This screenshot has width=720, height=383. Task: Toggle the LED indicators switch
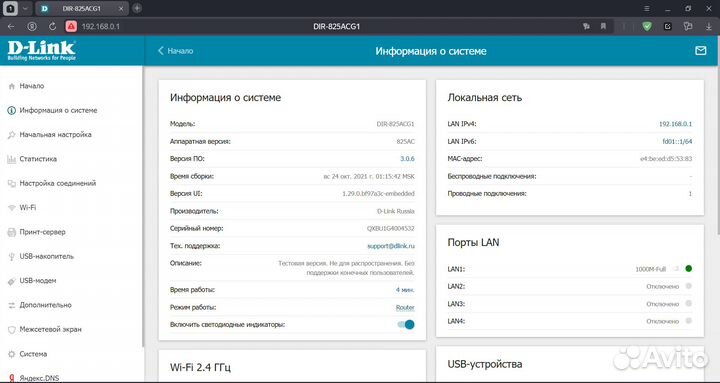pos(406,325)
